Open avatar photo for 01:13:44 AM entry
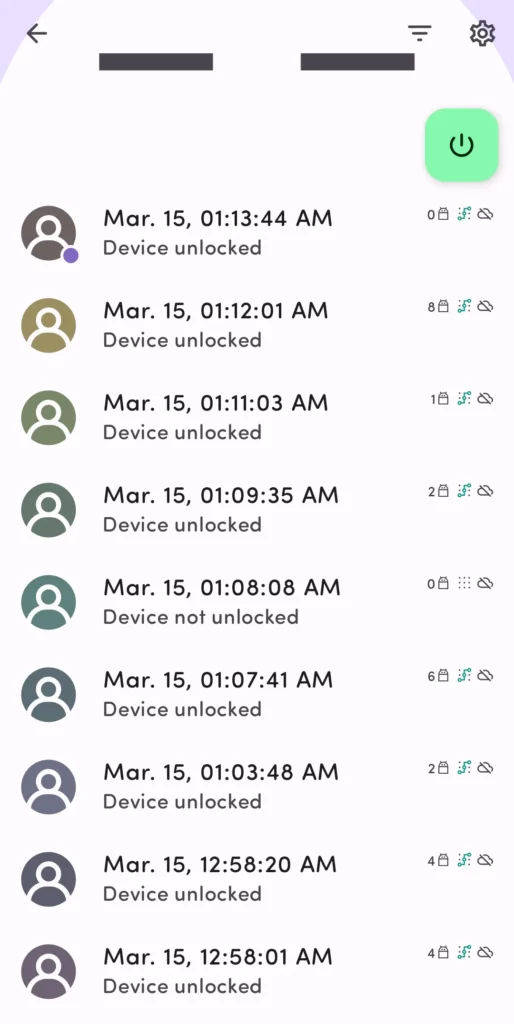The width and height of the screenshot is (514, 1024). click(x=48, y=234)
